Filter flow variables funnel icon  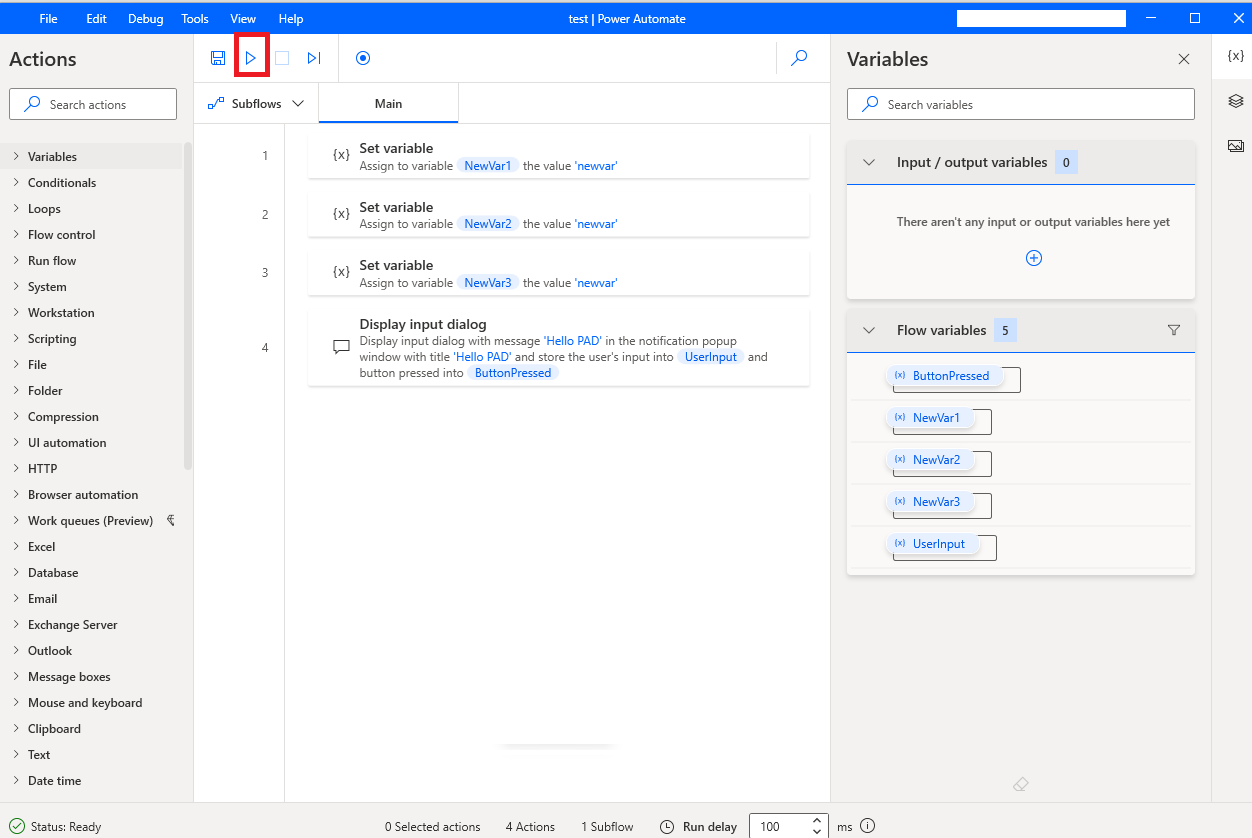click(1174, 330)
